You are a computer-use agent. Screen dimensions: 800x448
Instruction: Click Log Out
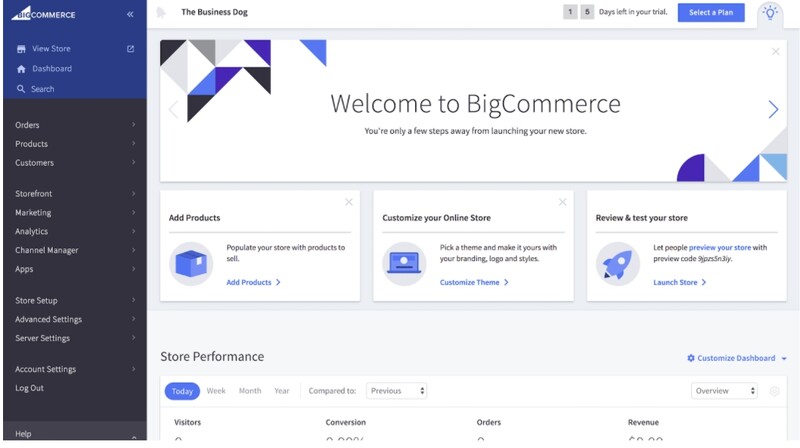[30, 388]
